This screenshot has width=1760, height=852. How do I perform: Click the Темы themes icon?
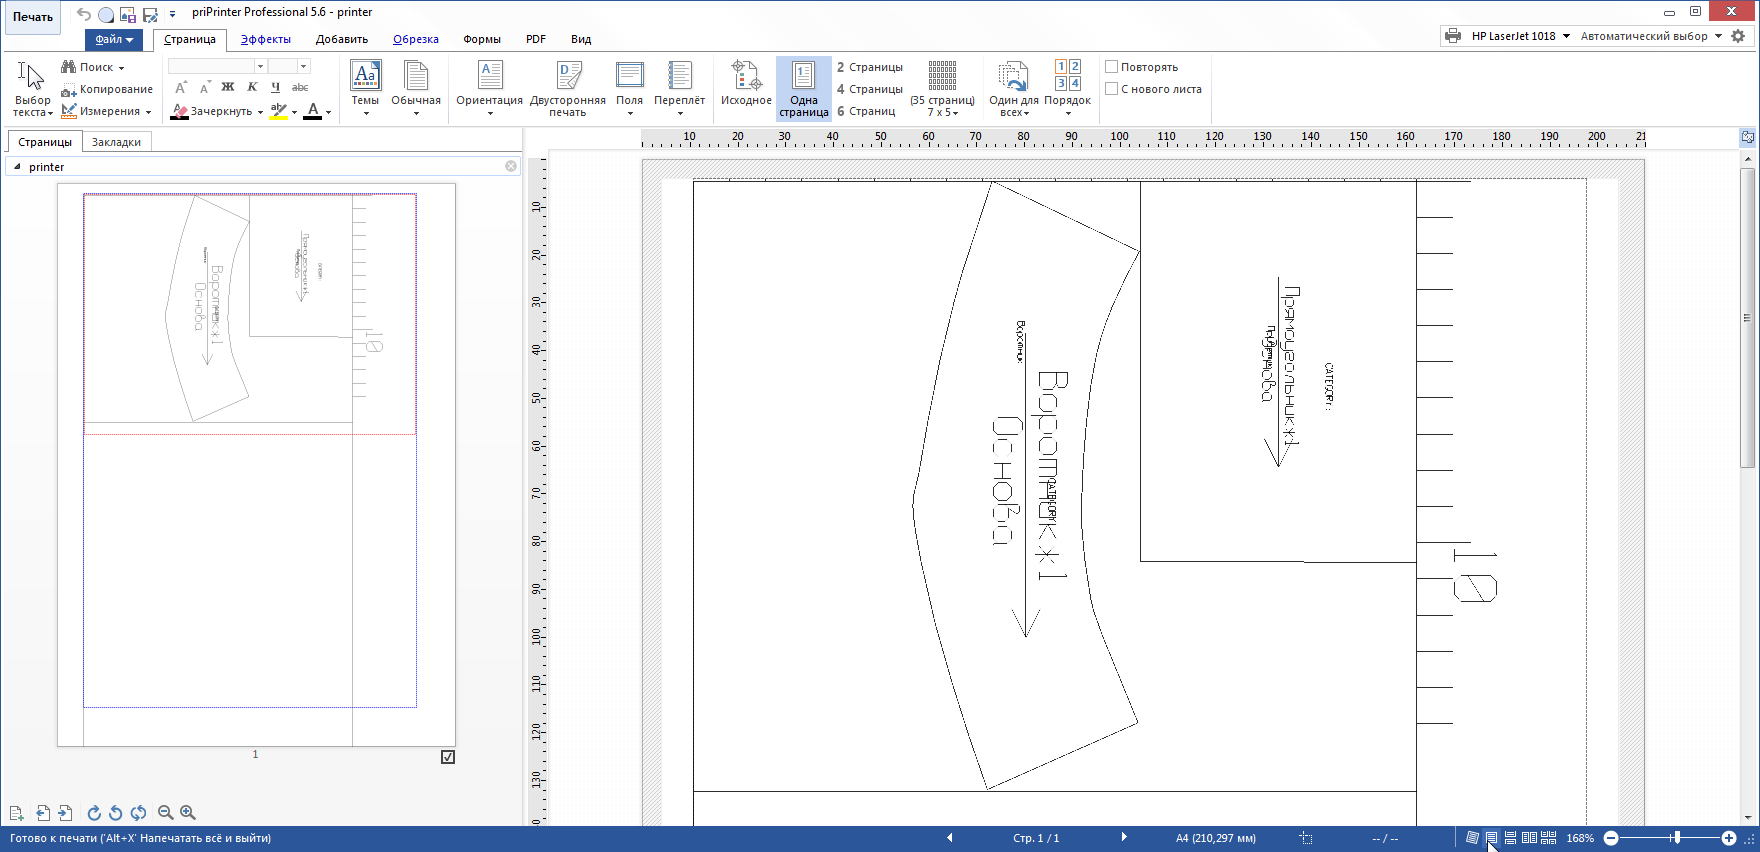click(x=365, y=77)
